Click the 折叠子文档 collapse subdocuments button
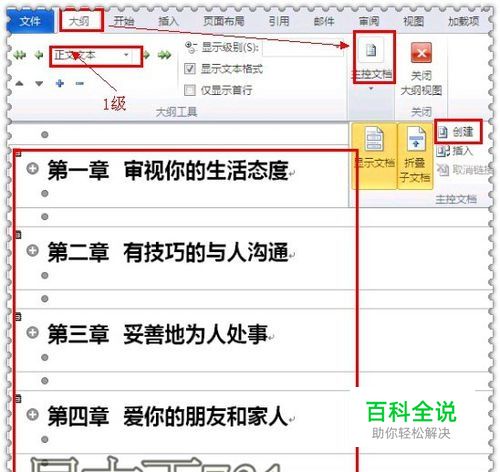The width and height of the screenshot is (500, 472). point(415,156)
